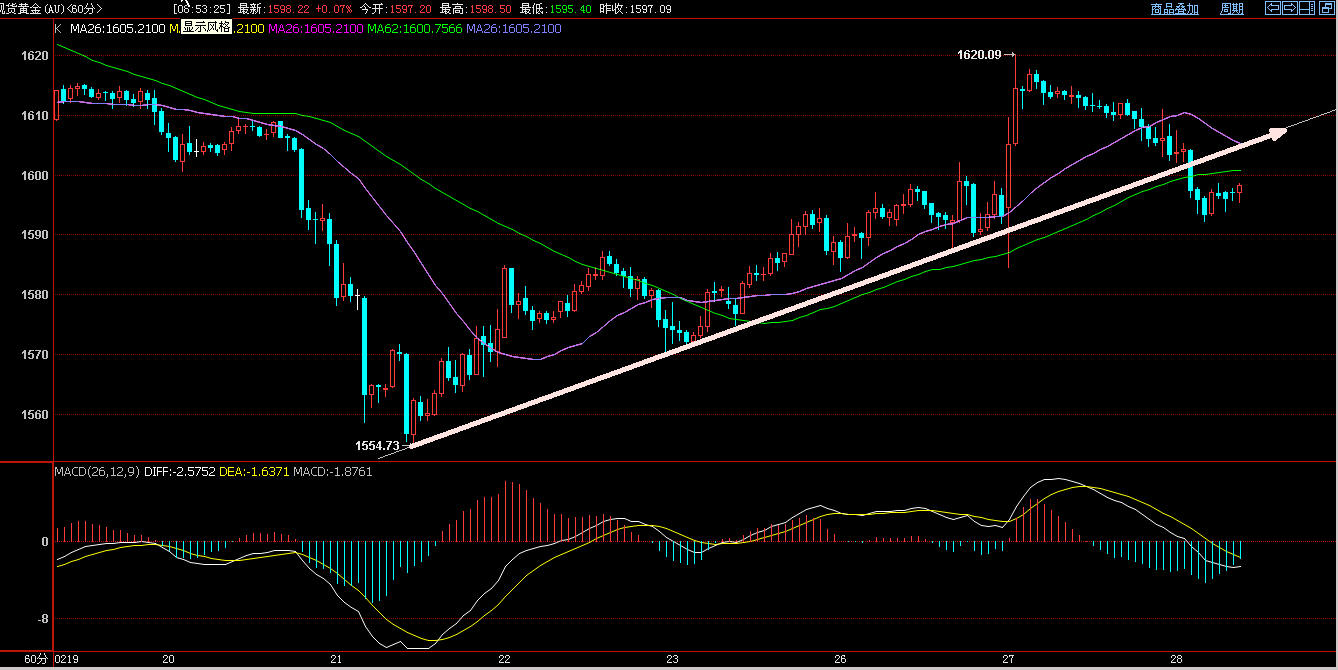Click the MACD axis label 0
The width and height of the screenshot is (1338, 670).
[x=44, y=542]
